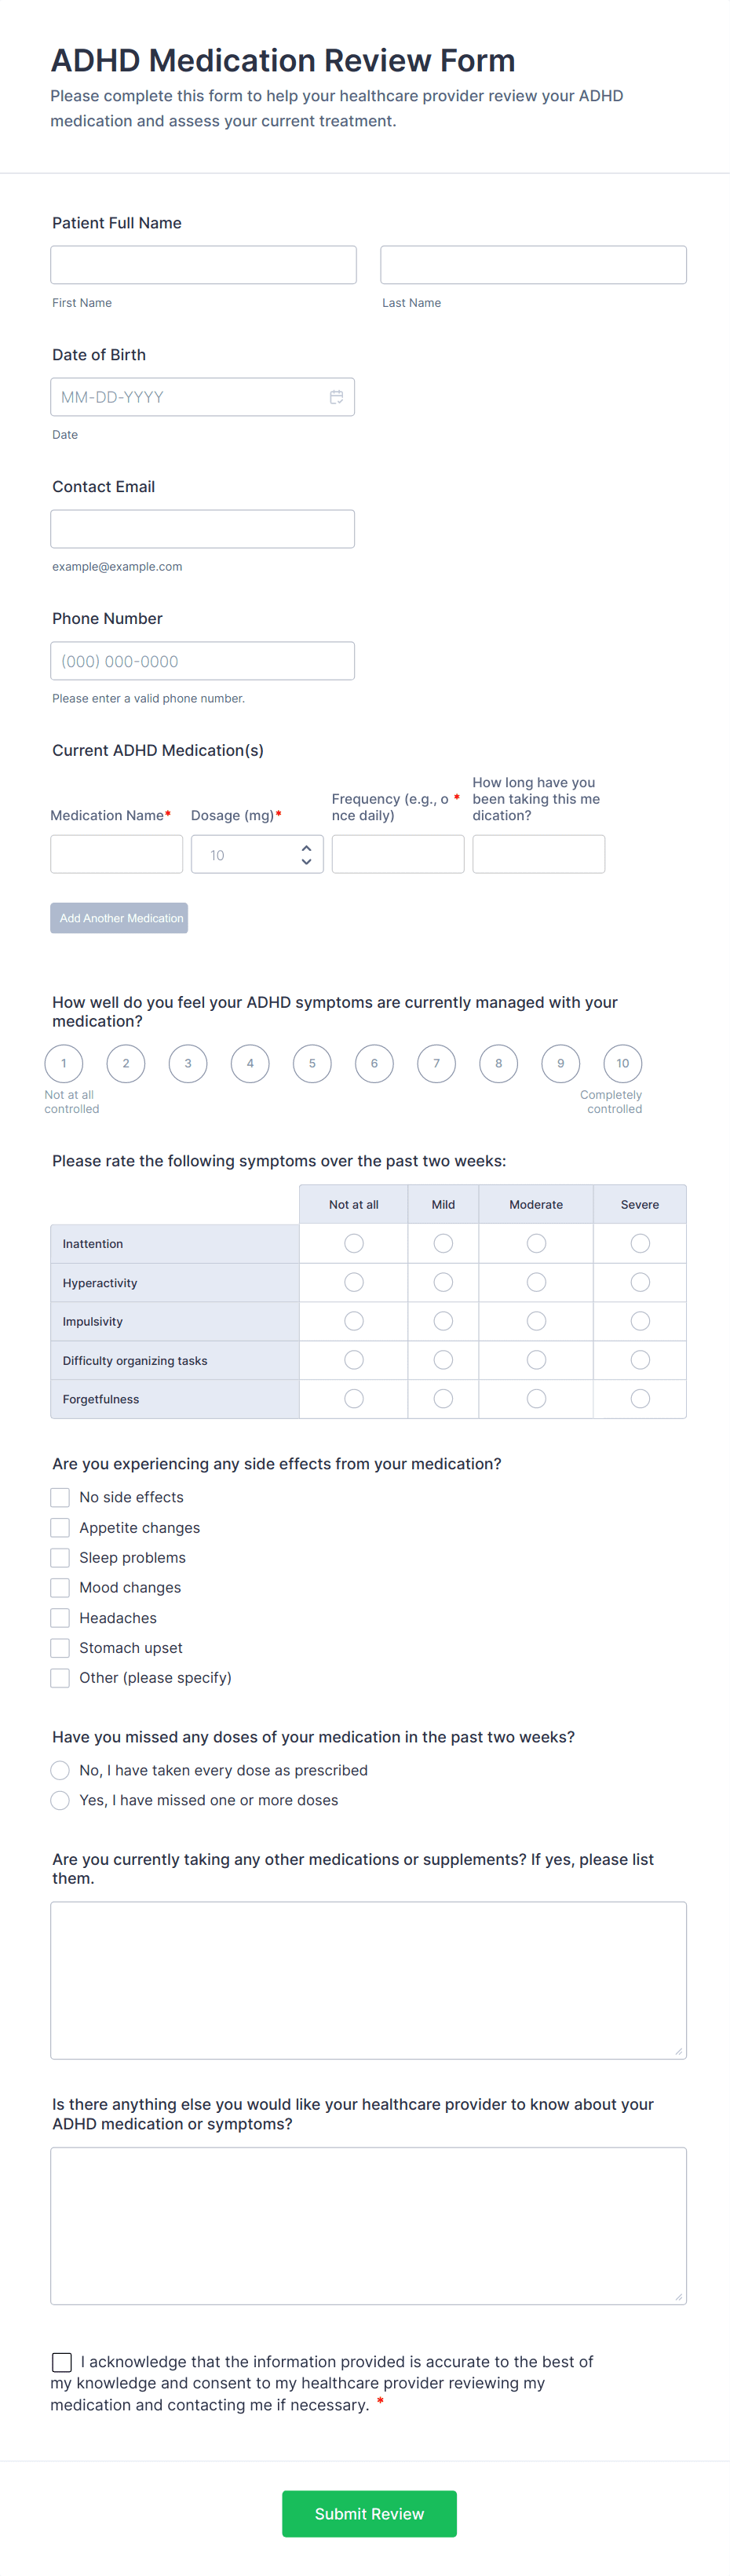
Task: Set Hyperactivity to Not at all
Action: [x=354, y=1282]
